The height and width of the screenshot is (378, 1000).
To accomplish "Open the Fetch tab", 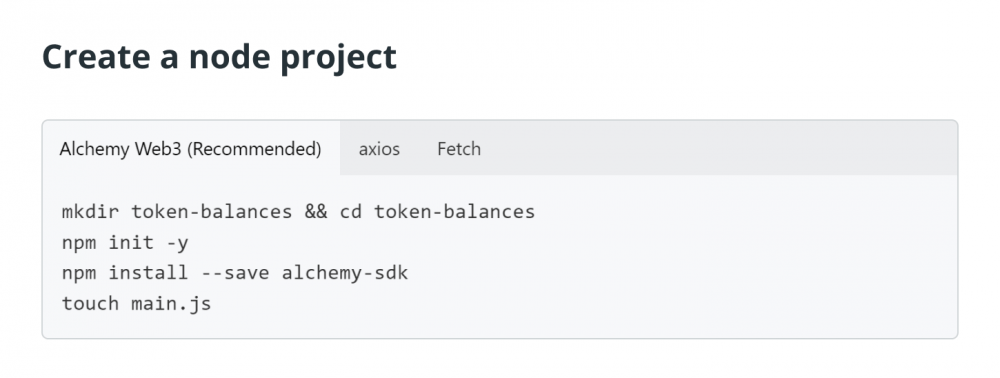I will (x=459, y=149).
